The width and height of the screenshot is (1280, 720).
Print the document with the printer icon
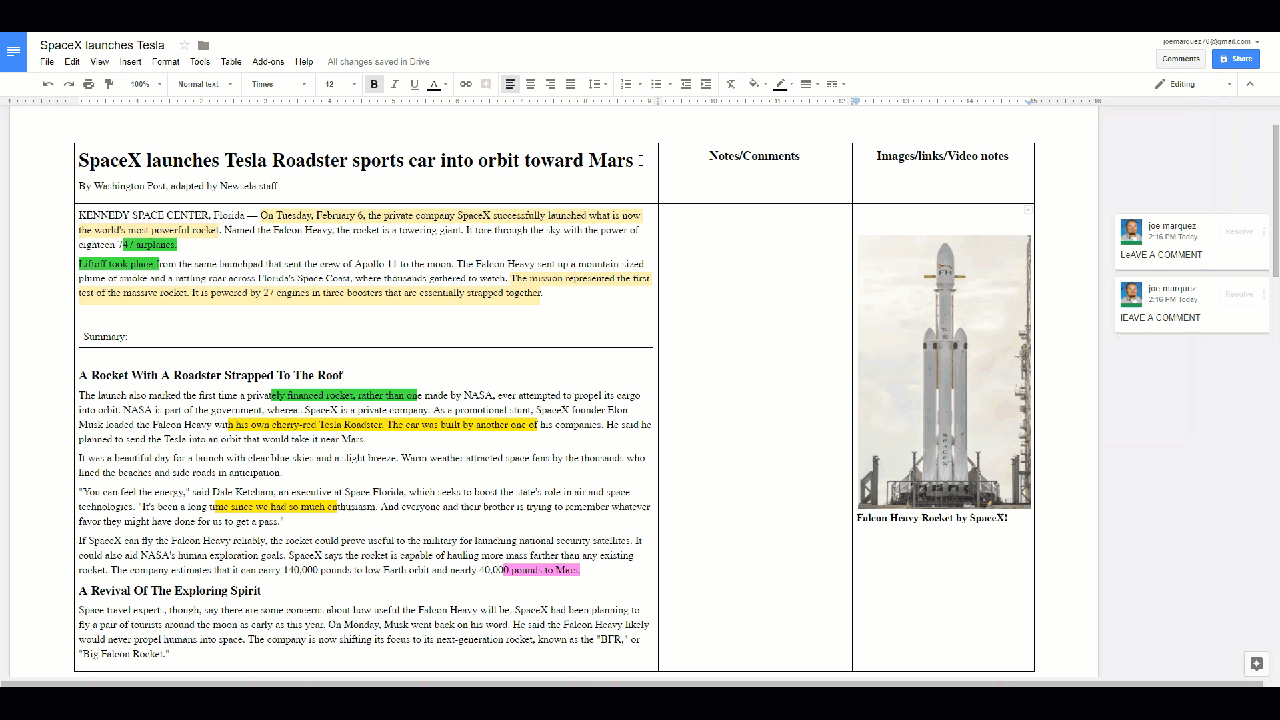89,84
